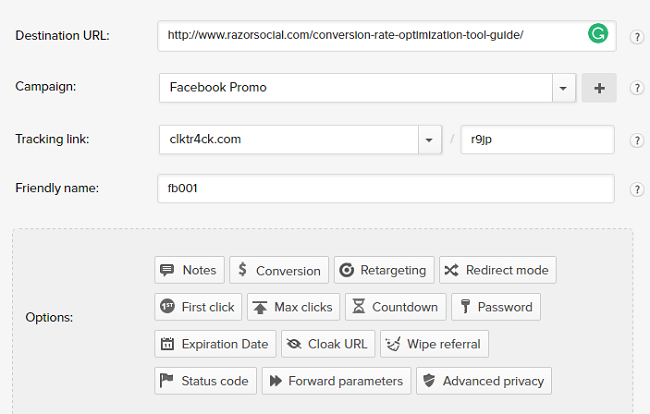
Task: Enable the First click option
Action: [198, 307]
